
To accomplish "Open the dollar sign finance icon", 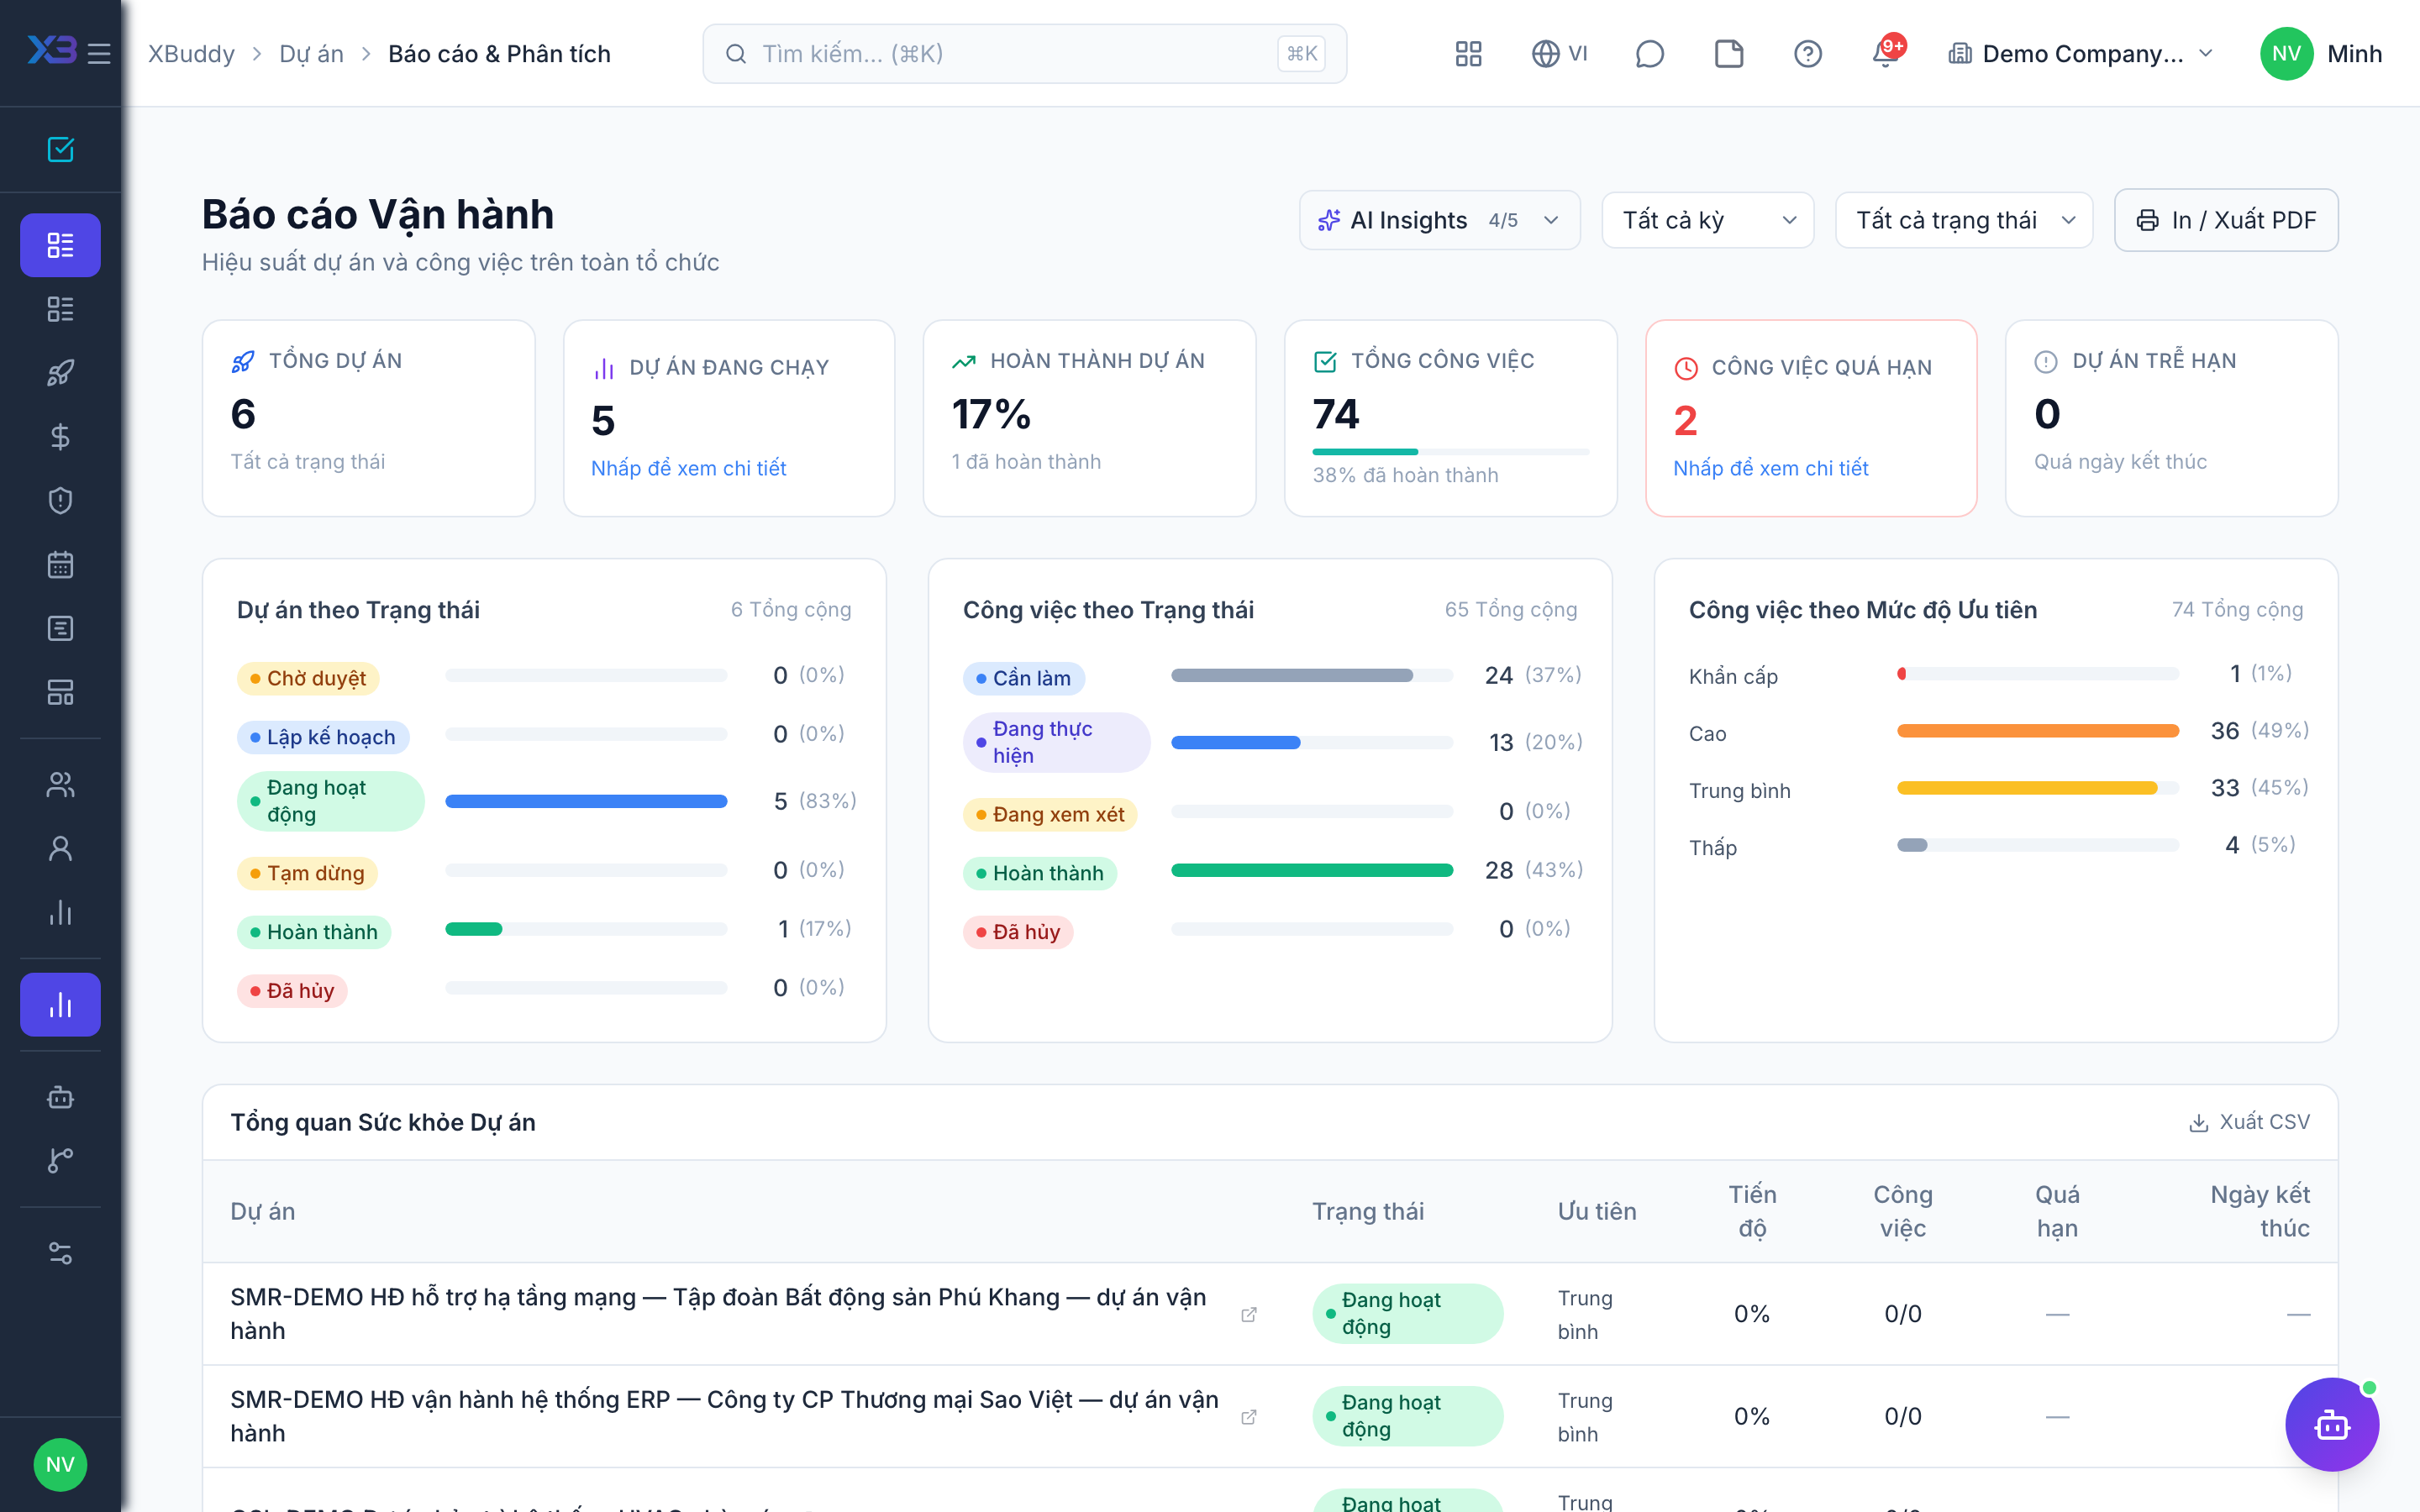I will tap(60, 437).
